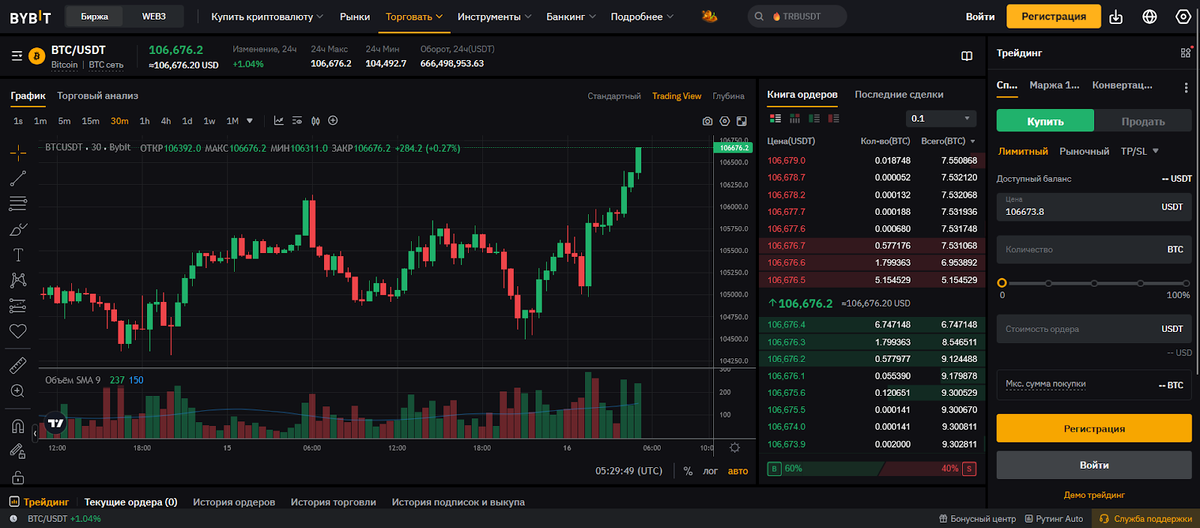Select the crosshair cursor tool

(17, 152)
